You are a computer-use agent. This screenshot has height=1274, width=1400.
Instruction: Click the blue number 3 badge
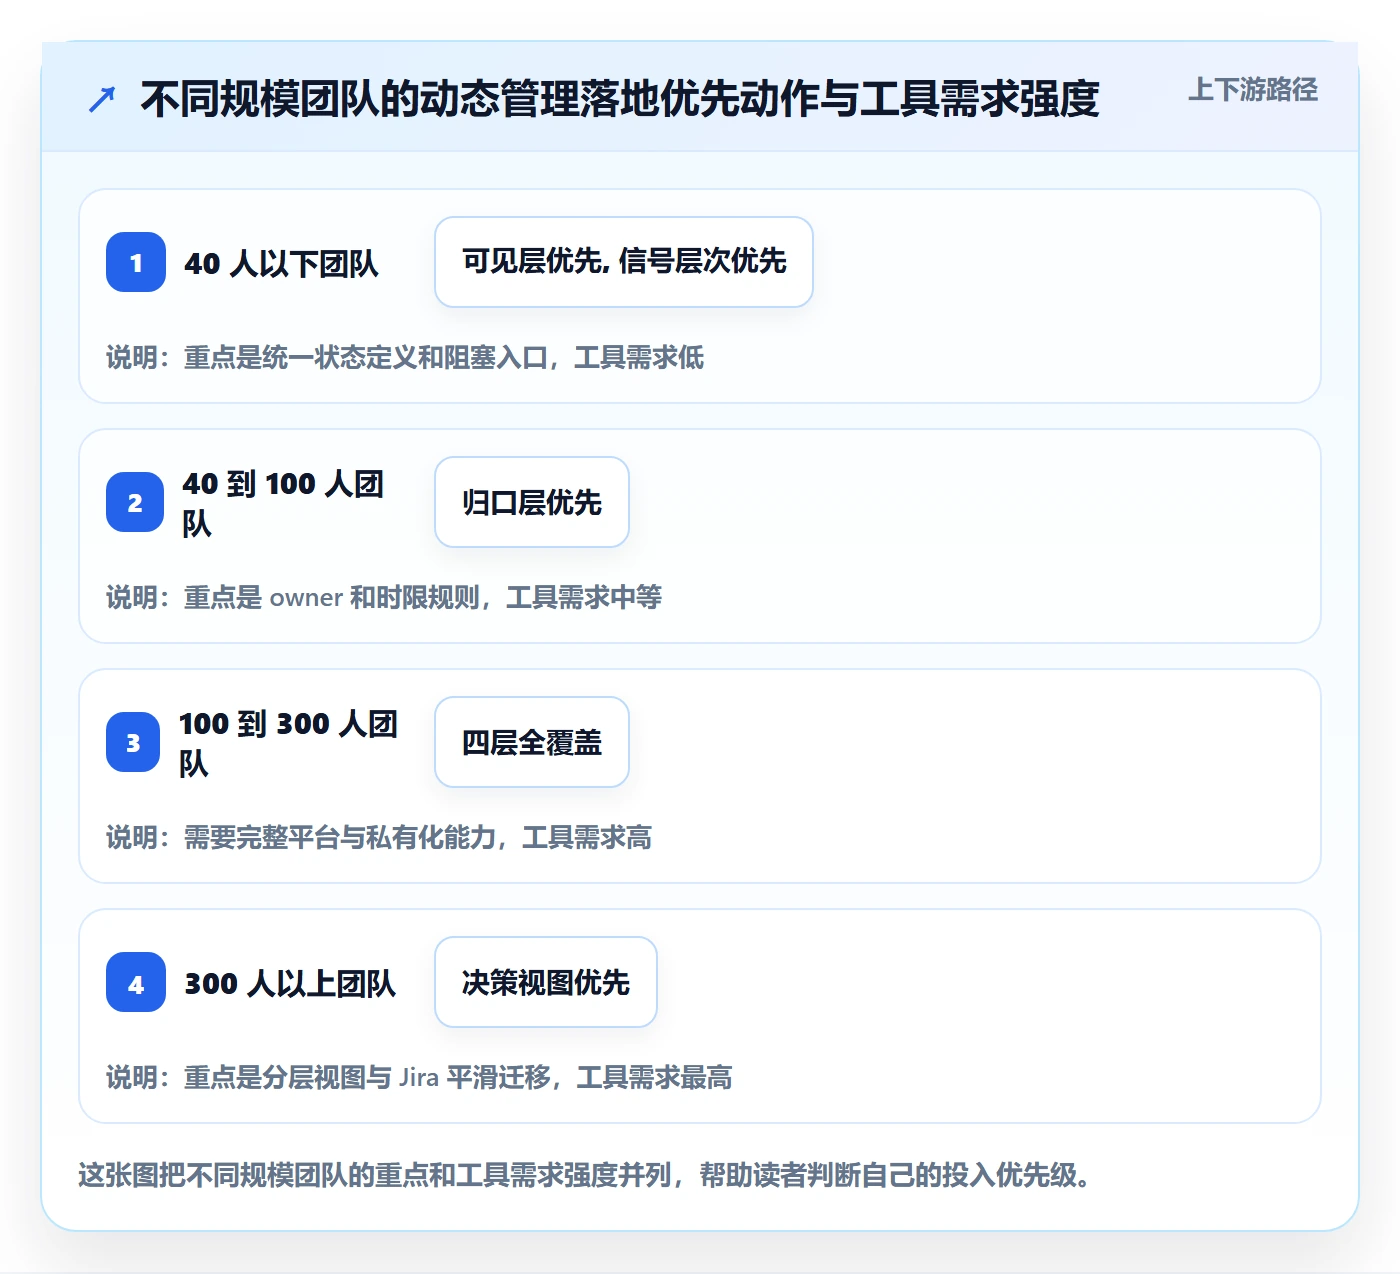click(x=133, y=742)
